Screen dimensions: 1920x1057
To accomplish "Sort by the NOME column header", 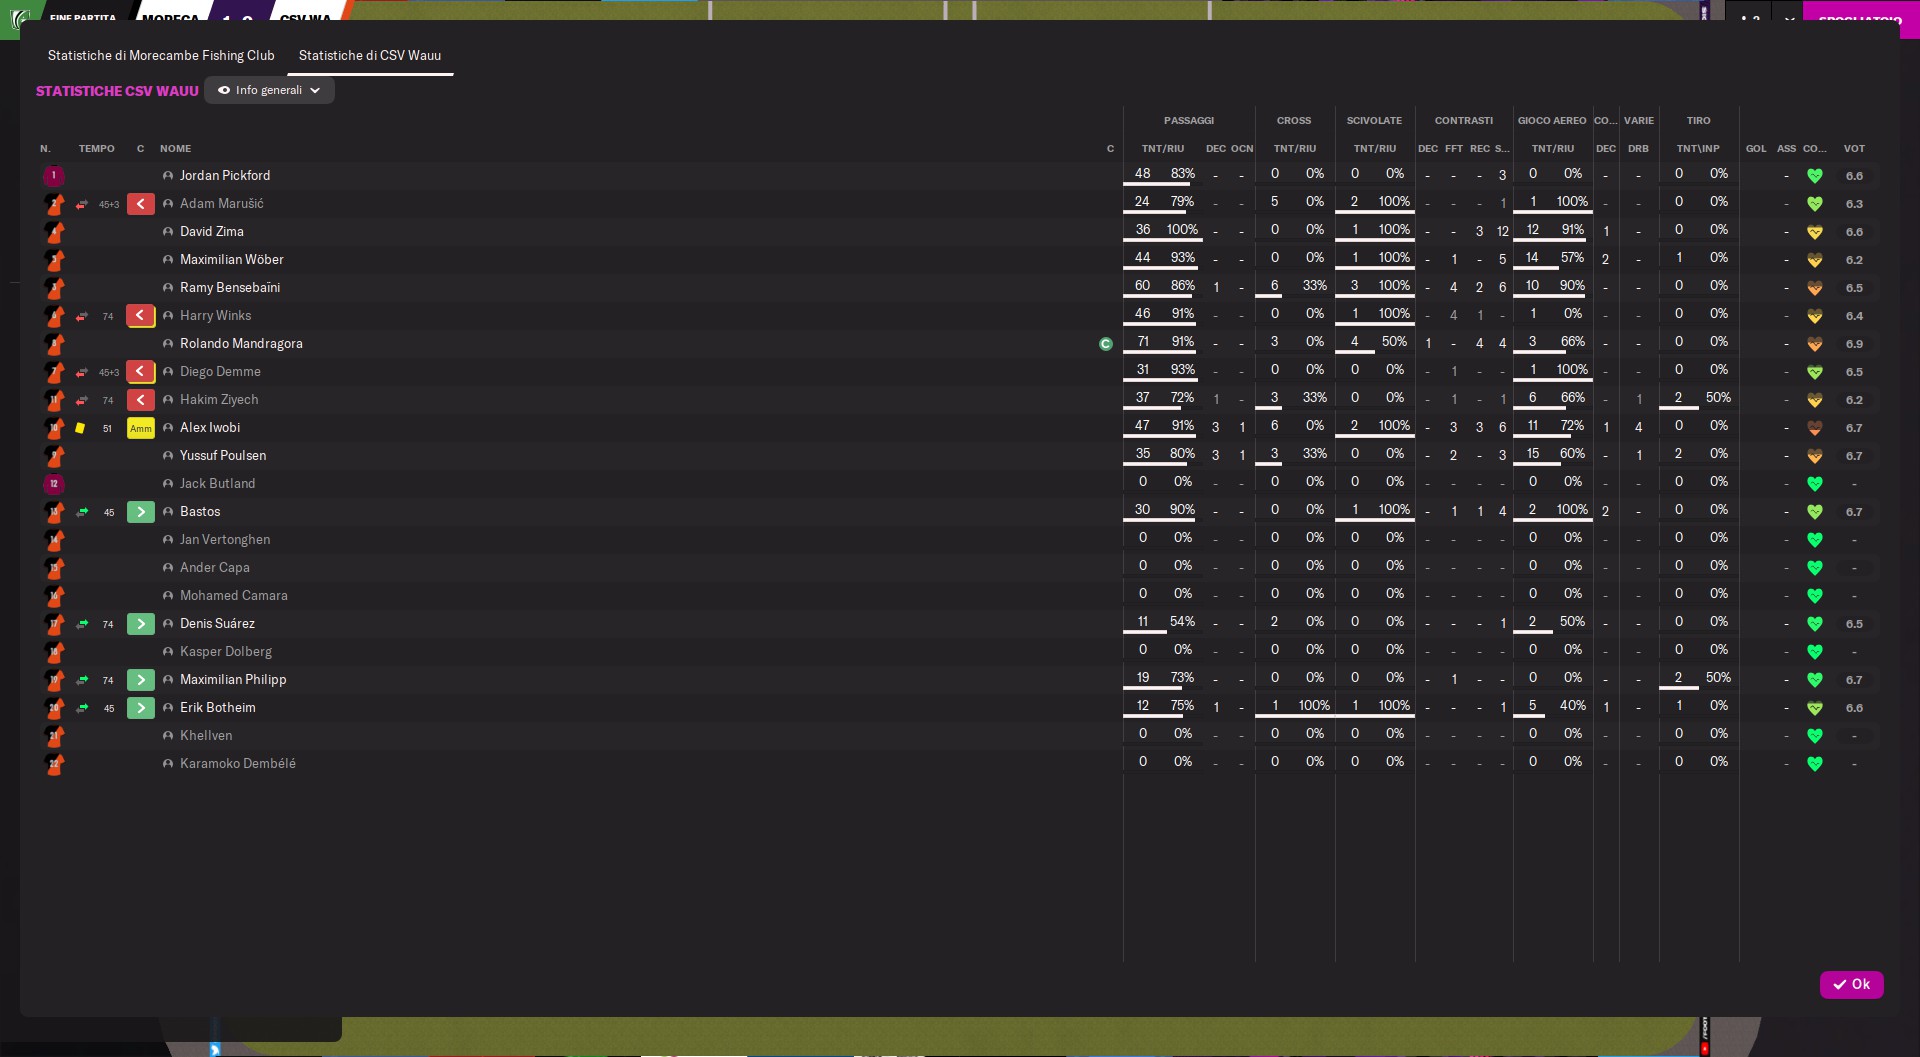I will tap(175, 149).
